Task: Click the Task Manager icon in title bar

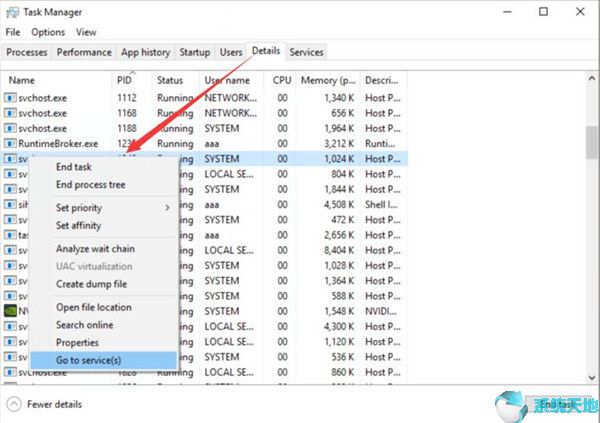Action: [x=12, y=12]
